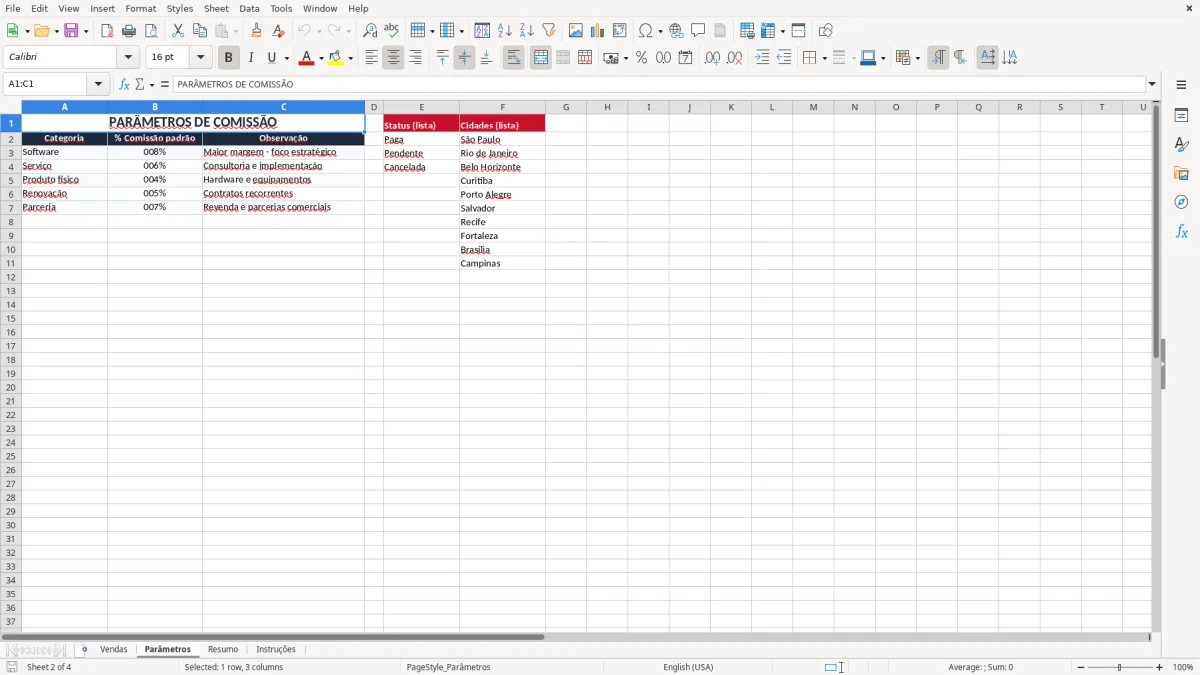
Task: Apply the red font color swatch
Action: [x=306, y=58]
